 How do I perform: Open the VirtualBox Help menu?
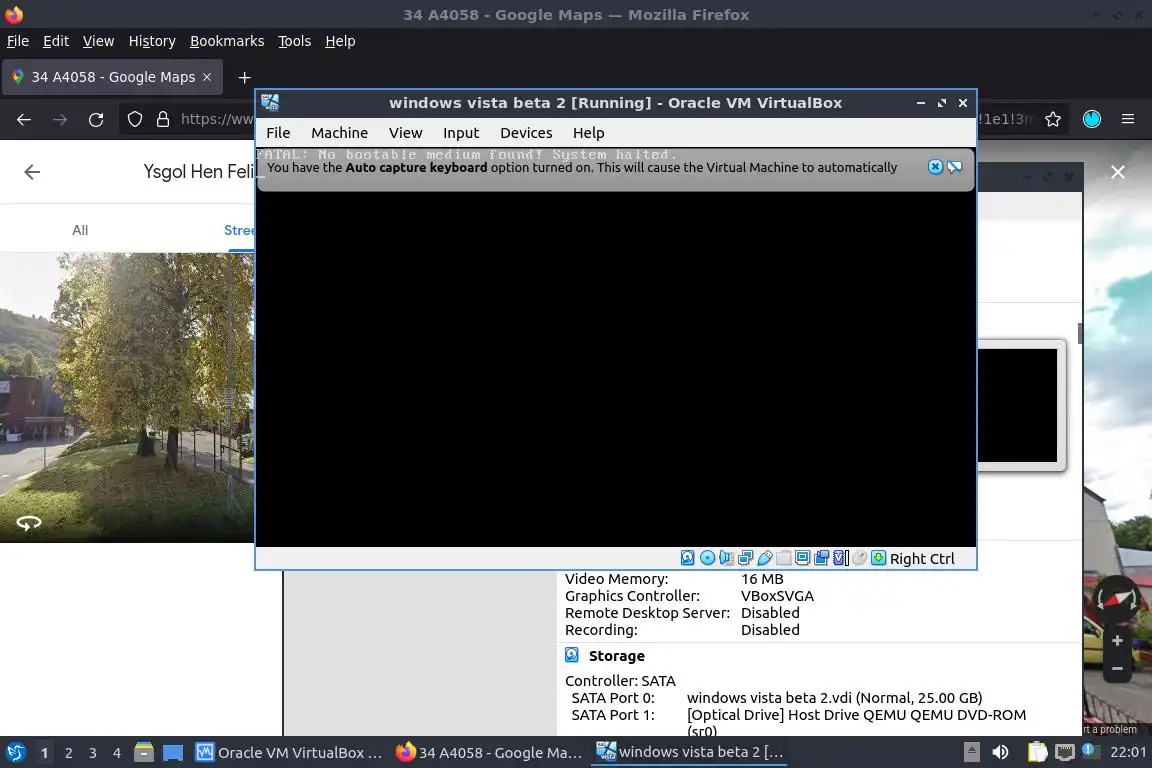click(588, 133)
